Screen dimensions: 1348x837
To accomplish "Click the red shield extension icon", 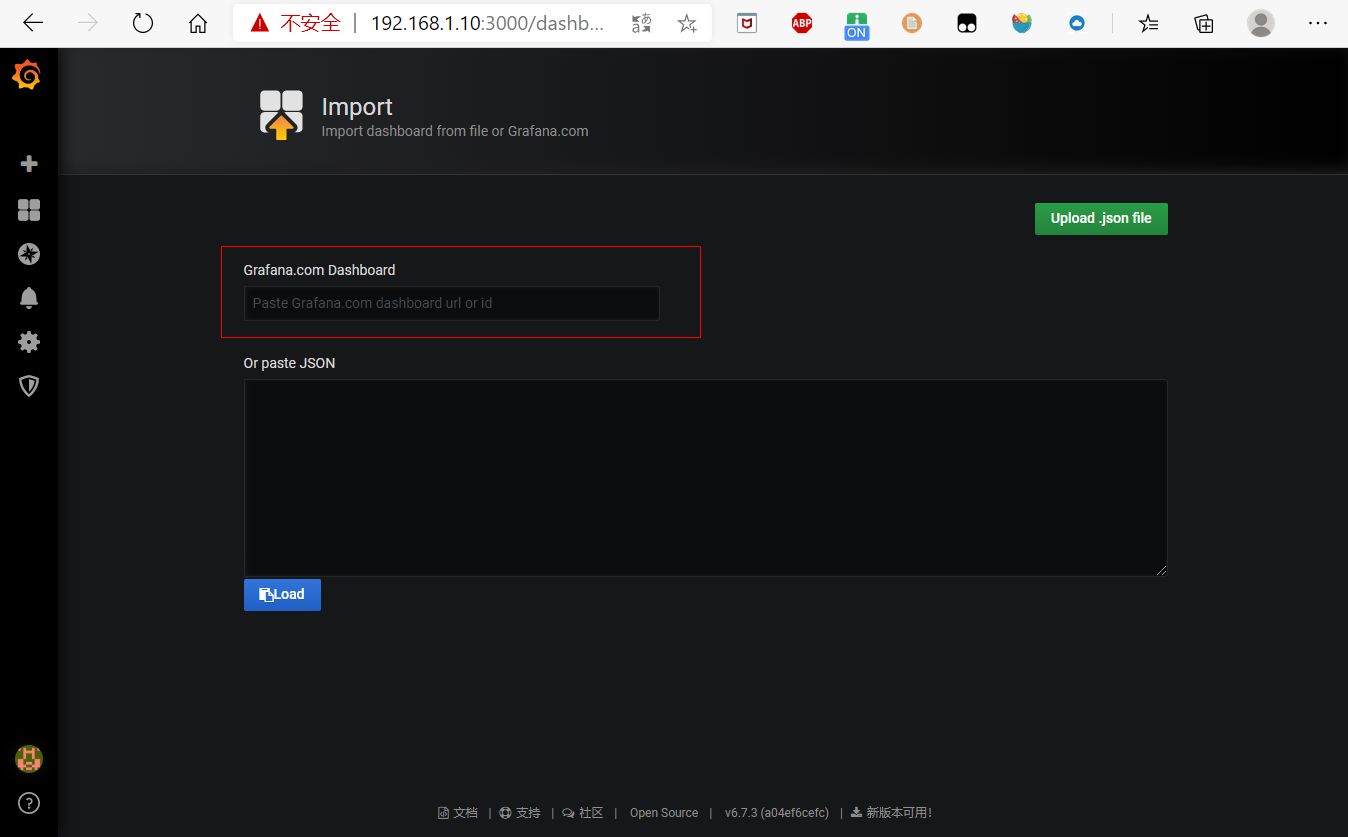I will coord(747,23).
